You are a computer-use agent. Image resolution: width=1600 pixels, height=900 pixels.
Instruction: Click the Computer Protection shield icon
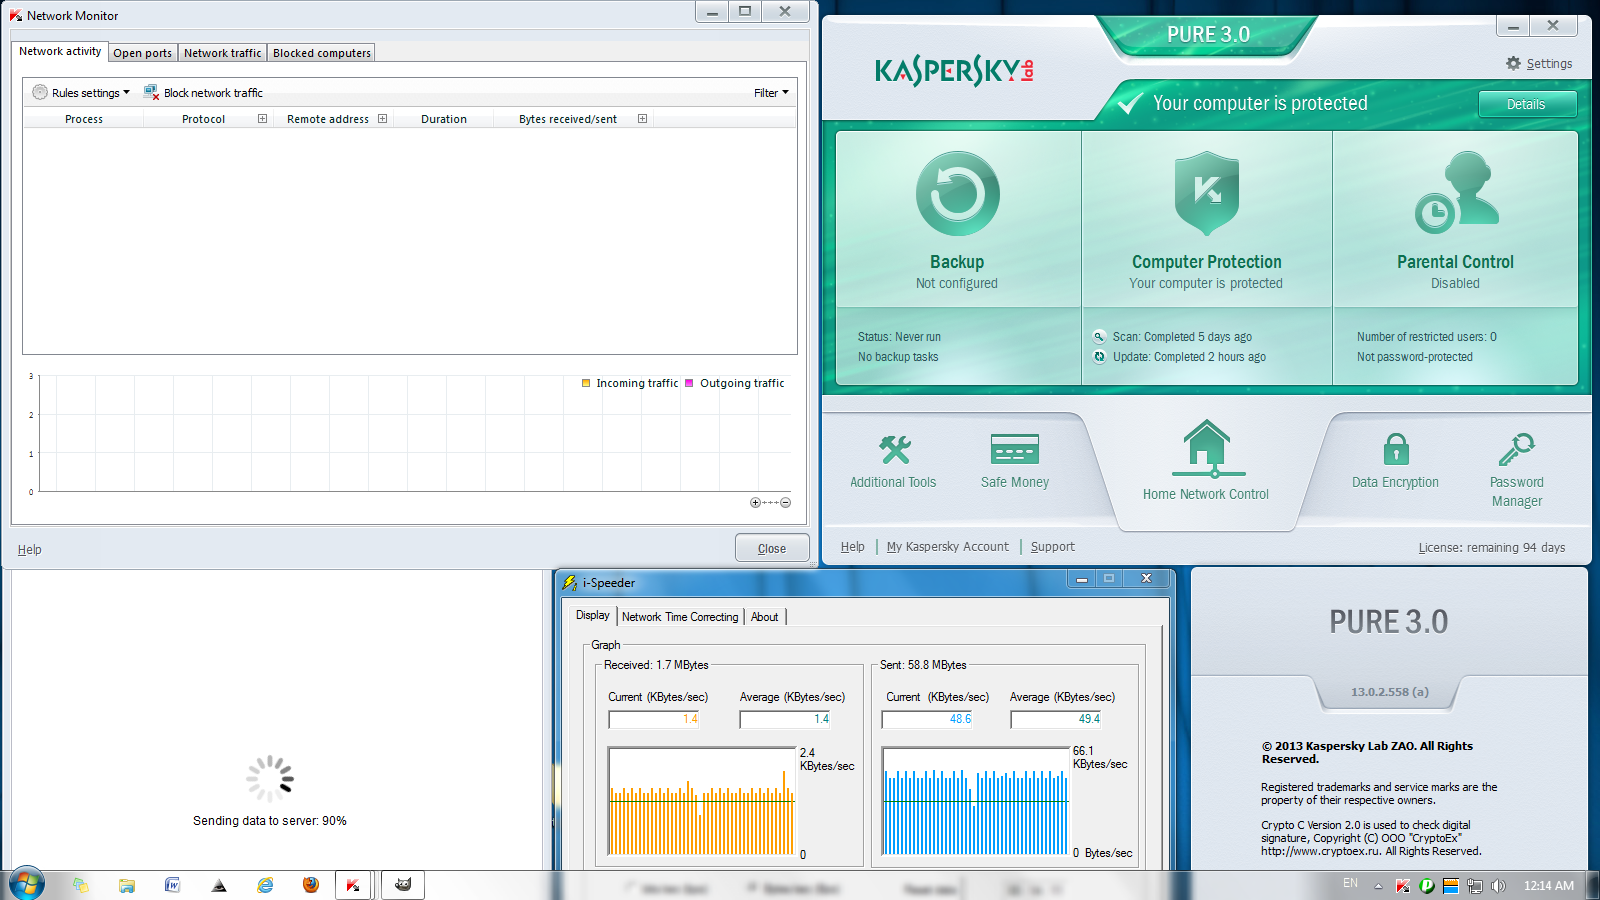(1207, 193)
